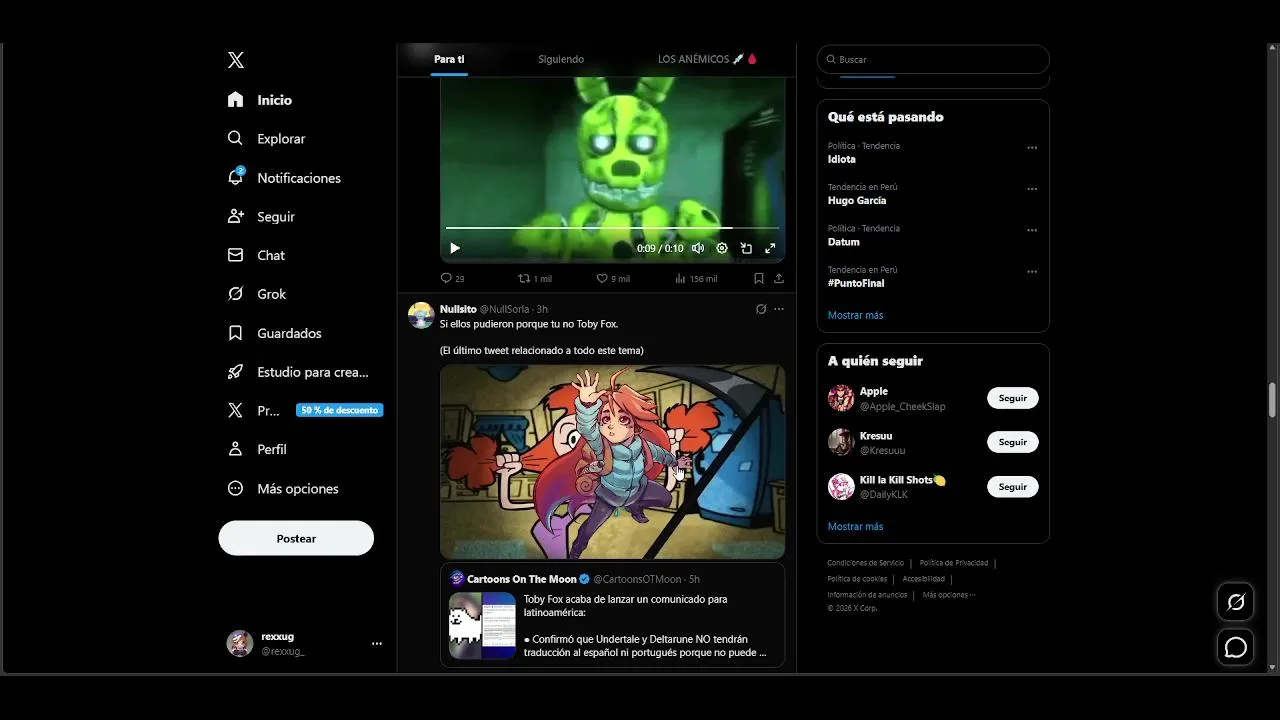Bookmark the video post
Image resolution: width=1280 pixels, height=720 pixels.
pos(759,278)
